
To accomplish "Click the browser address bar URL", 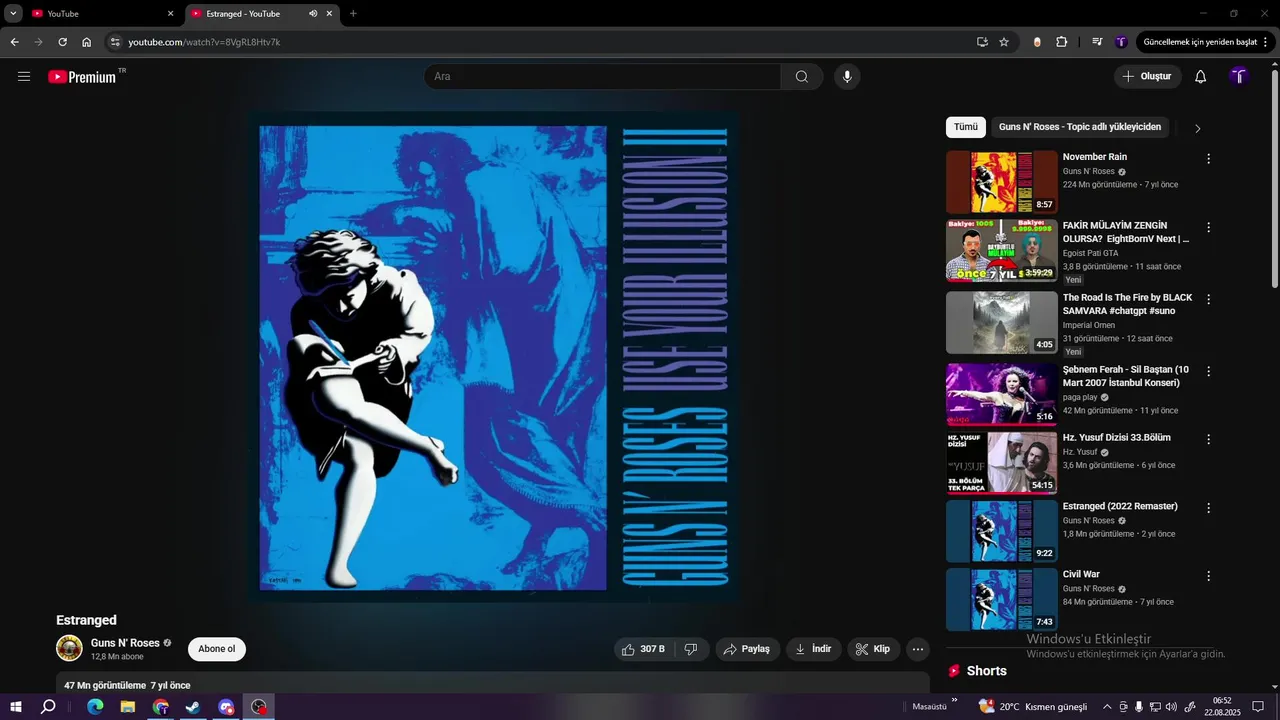I will (204, 42).
